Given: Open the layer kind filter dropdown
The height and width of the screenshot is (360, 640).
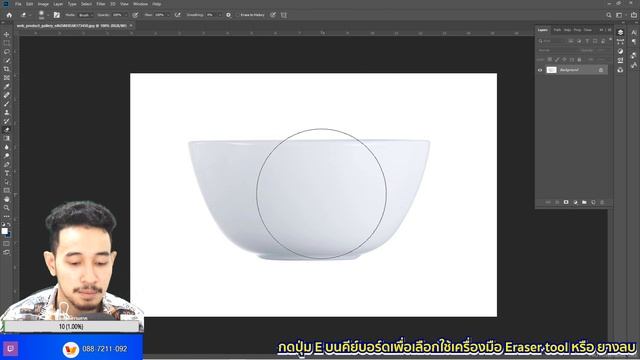Looking at the screenshot, I should 551,41.
